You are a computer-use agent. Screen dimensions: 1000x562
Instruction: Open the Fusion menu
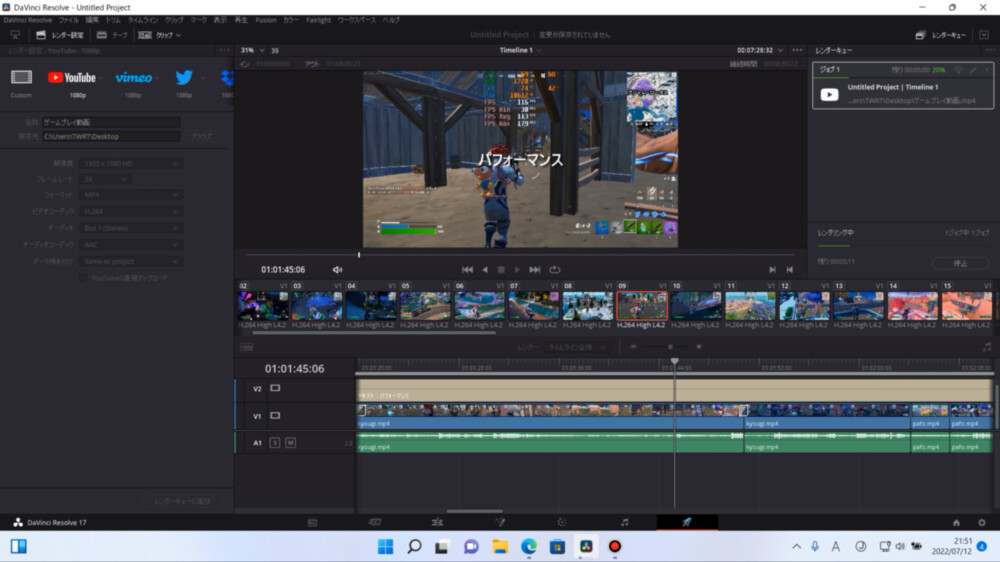(x=265, y=20)
